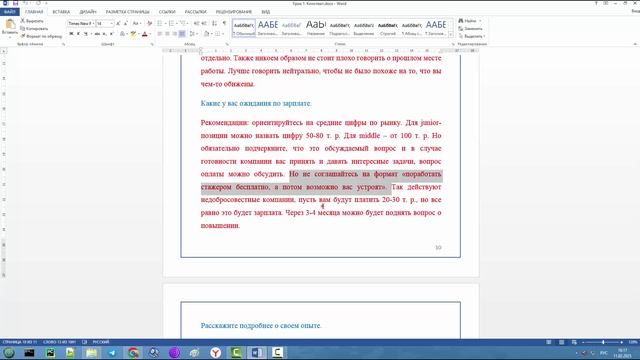The height and width of the screenshot is (360, 640).
Task: Toggle Underline formatting
Action: click(85, 34)
